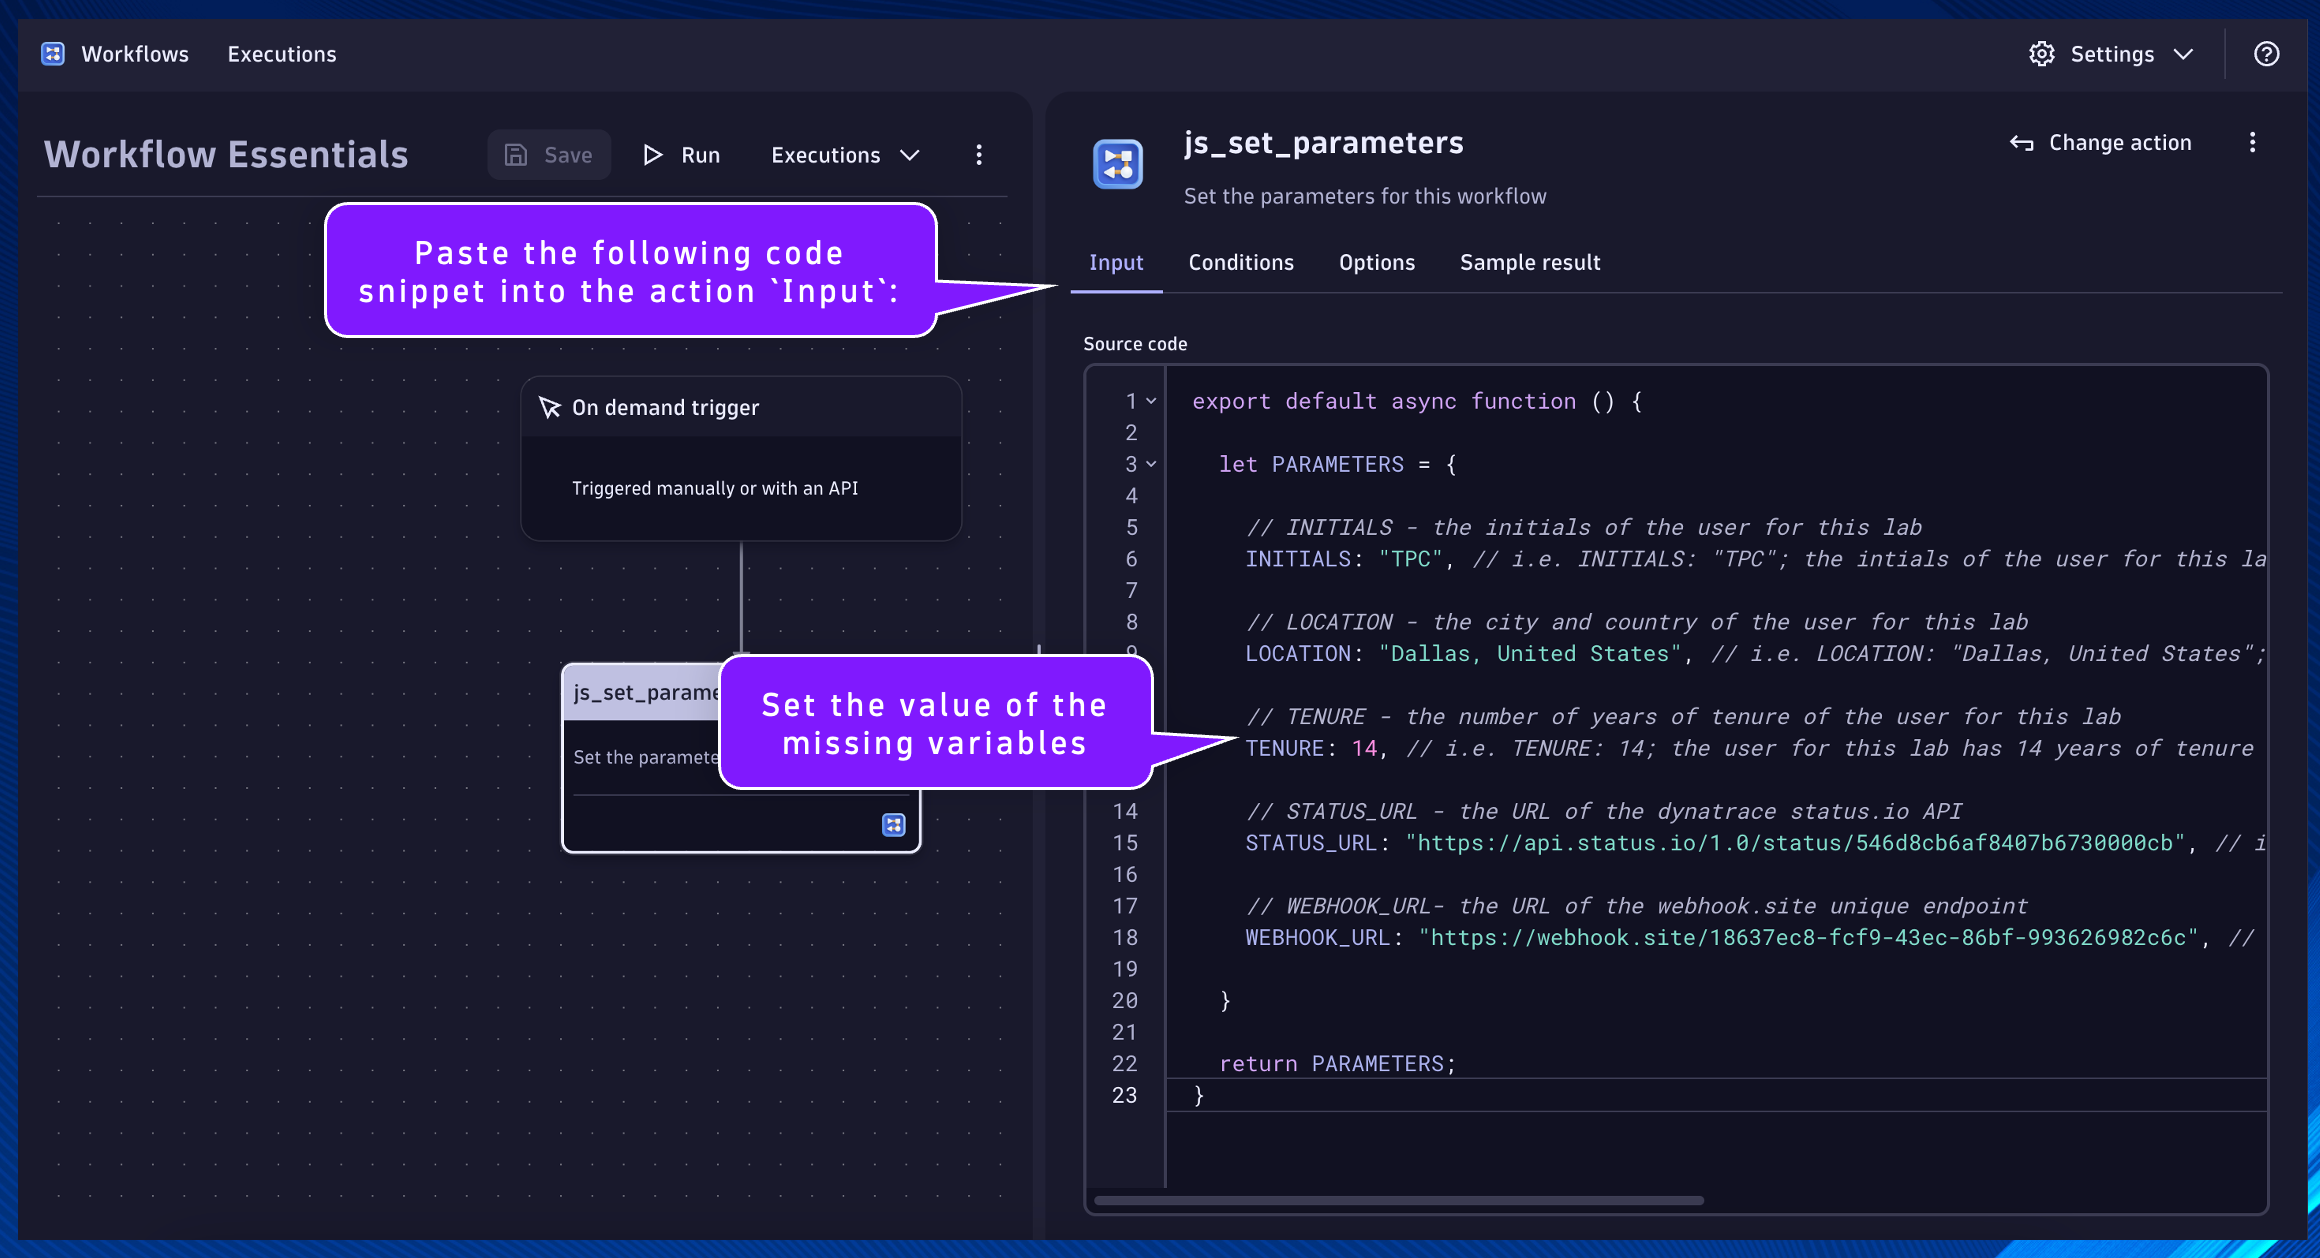Switch to the Conditions tab

(1241, 263)
